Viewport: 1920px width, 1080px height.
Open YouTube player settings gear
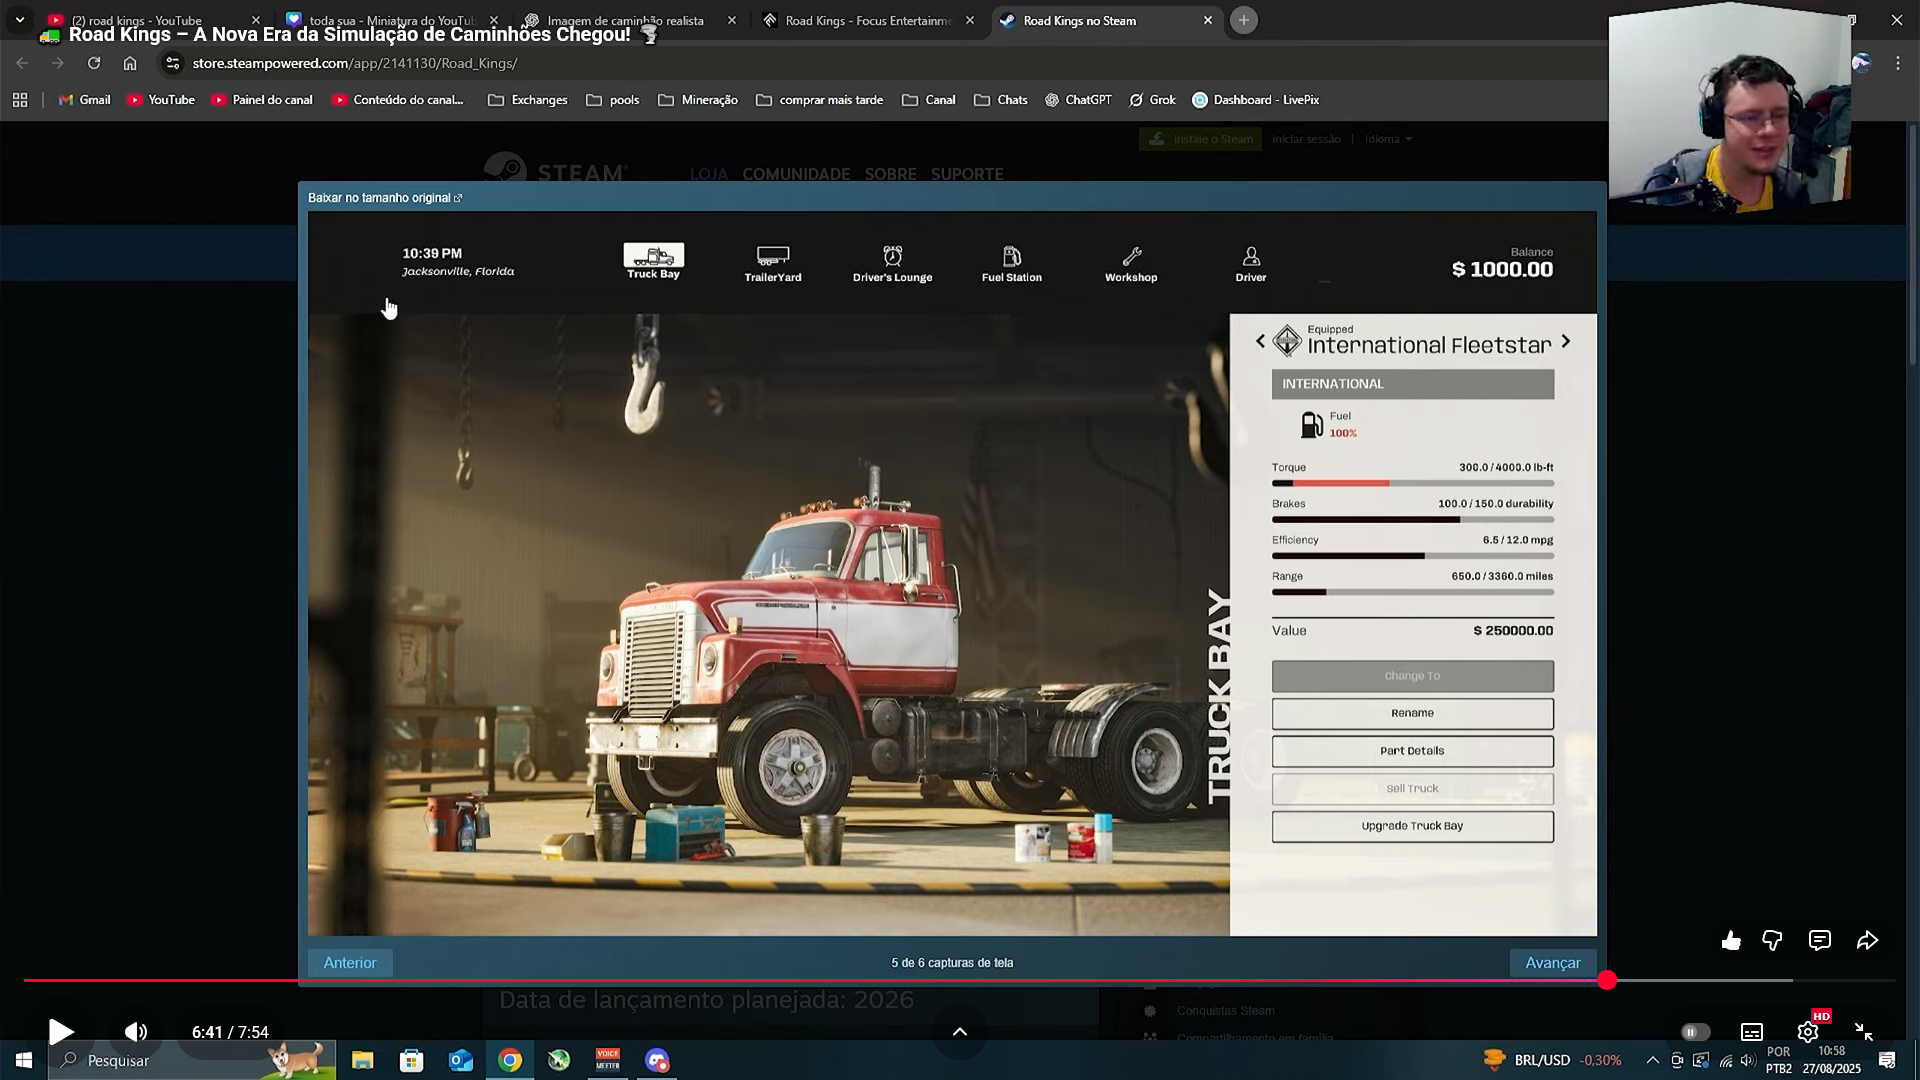click(x=1808, y=1032)
